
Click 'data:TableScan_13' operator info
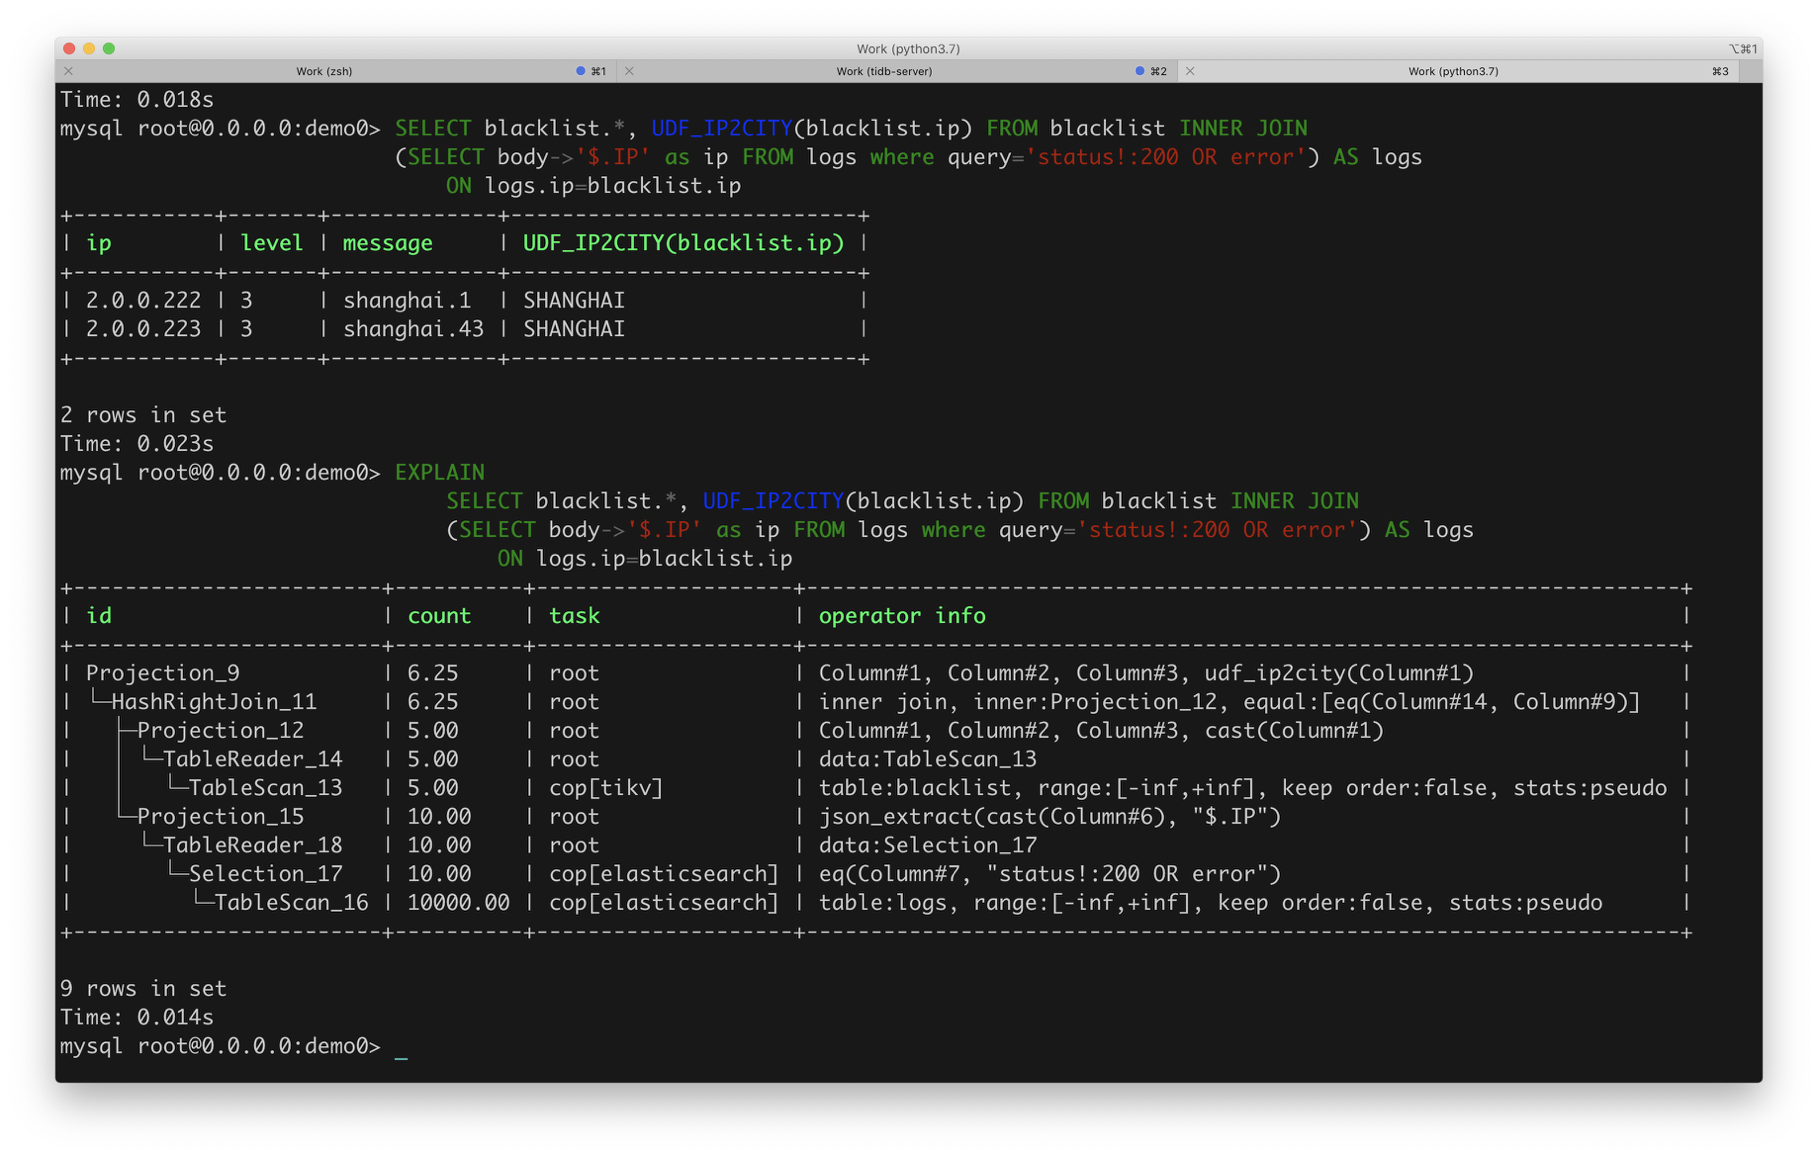928,759
